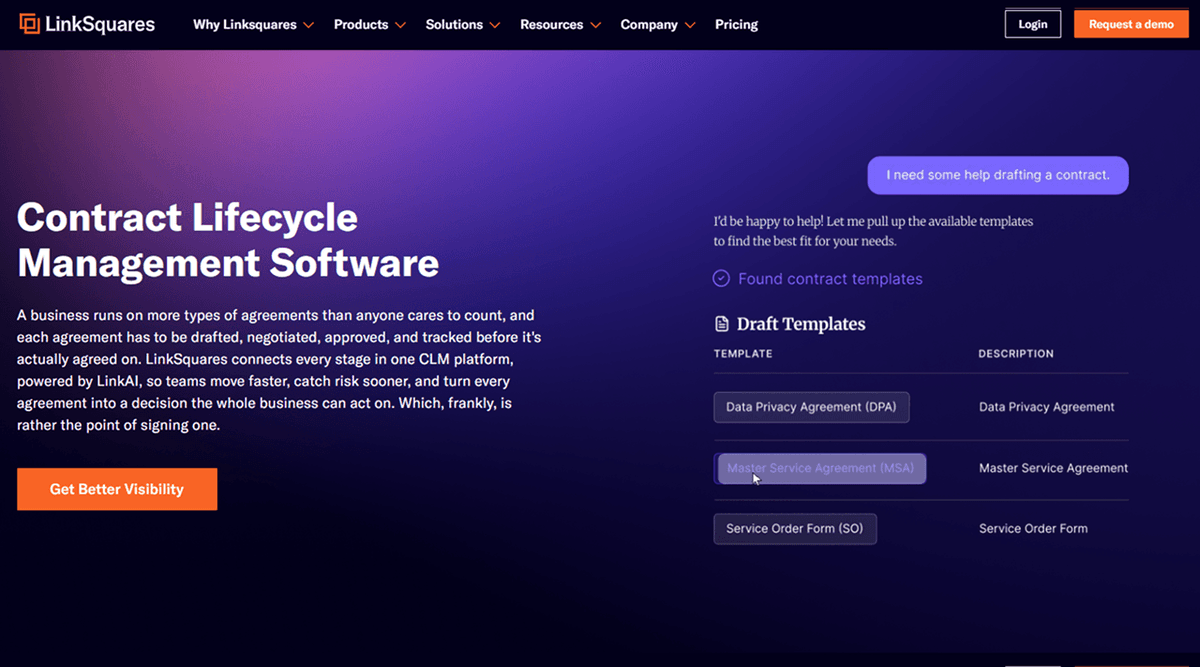Select Service Order Form (SO) template
Viewport: 1200px width, 667px height.
click(x=795, y=529)
